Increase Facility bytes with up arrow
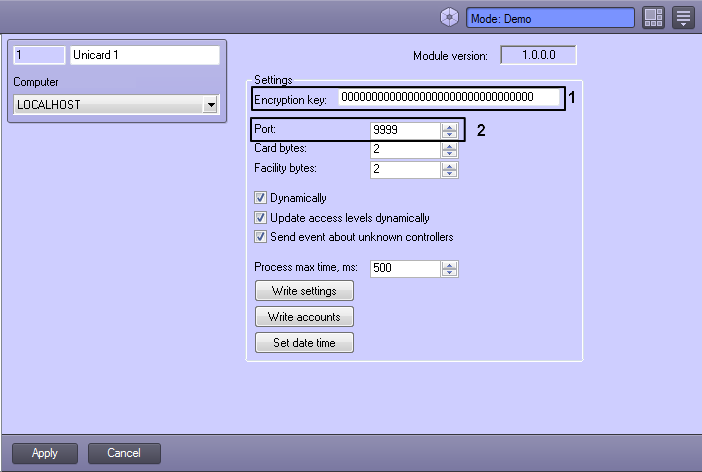702x472 pixels. [x=449, y=166]
